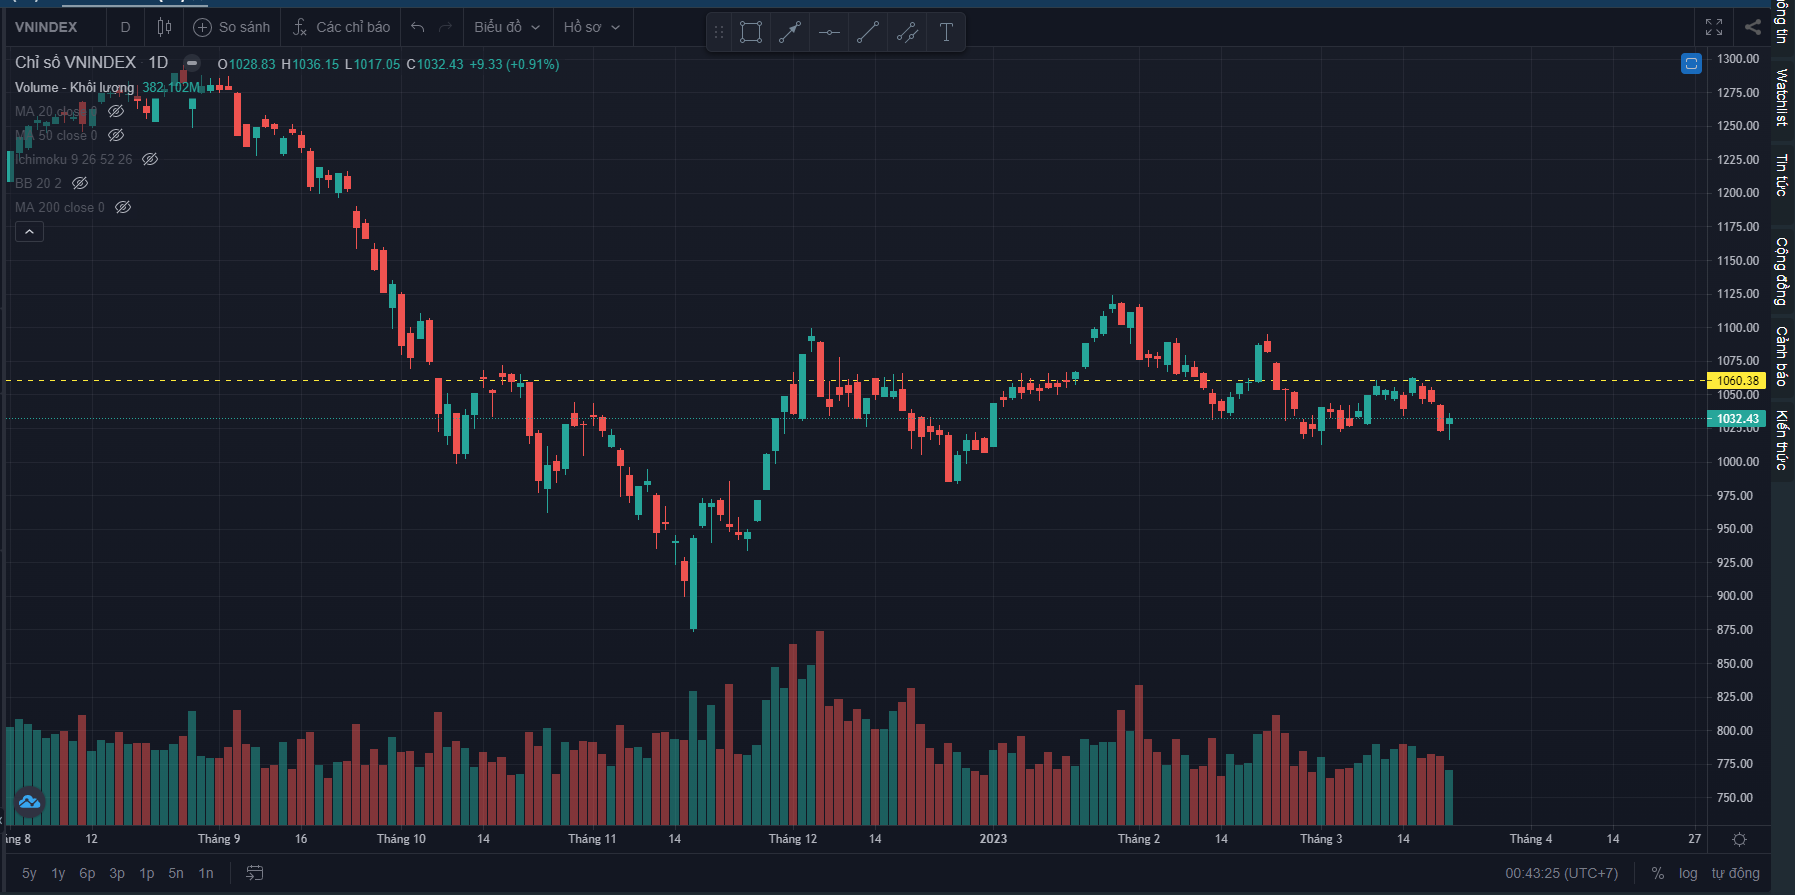Viewport: 1795px width, 895px height.
Task: Open the candlestick chart style selector
Action: click(x=164, y=27)
